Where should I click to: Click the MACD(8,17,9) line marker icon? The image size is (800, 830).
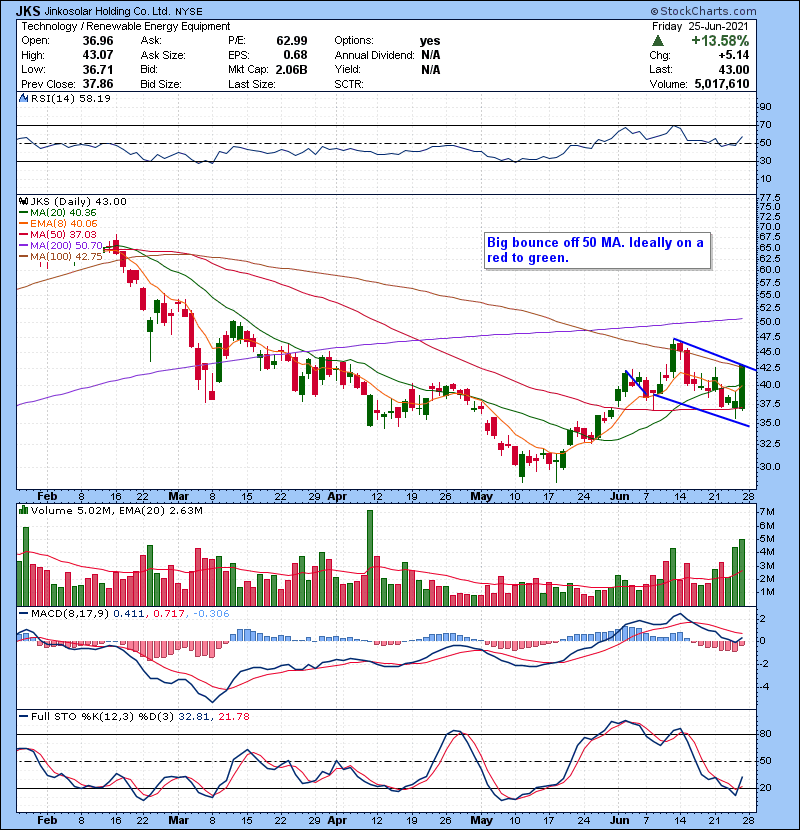coord(22,613)
